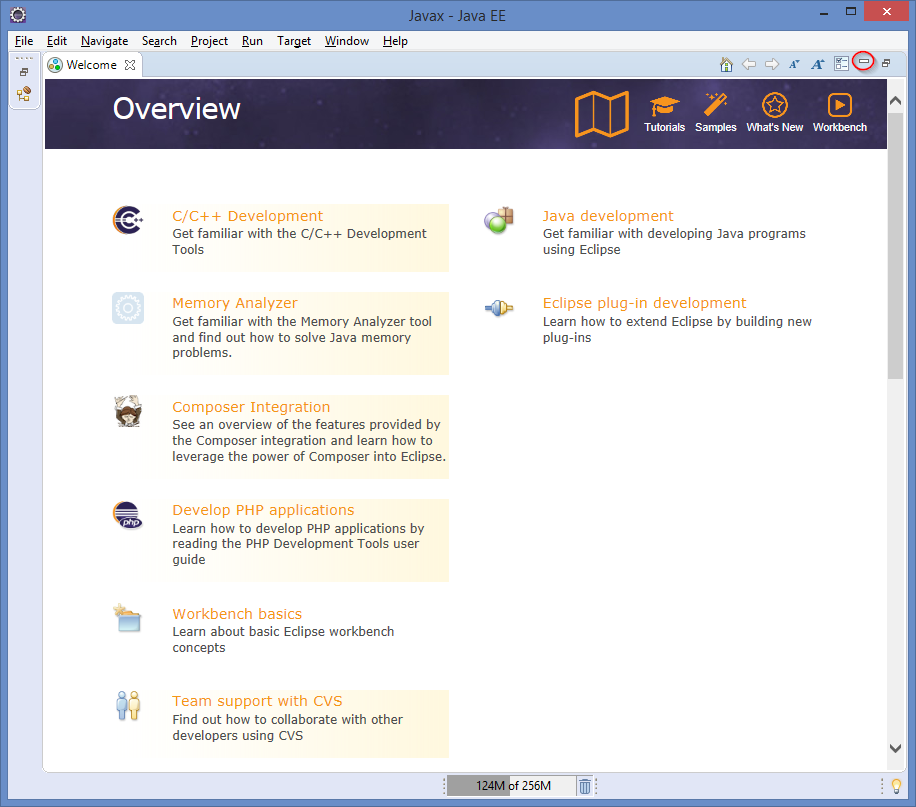This screenshot has height=807, width=916.
Task: Open the Type Hierarchy icon in left trim
Action: tap(24, 94)
